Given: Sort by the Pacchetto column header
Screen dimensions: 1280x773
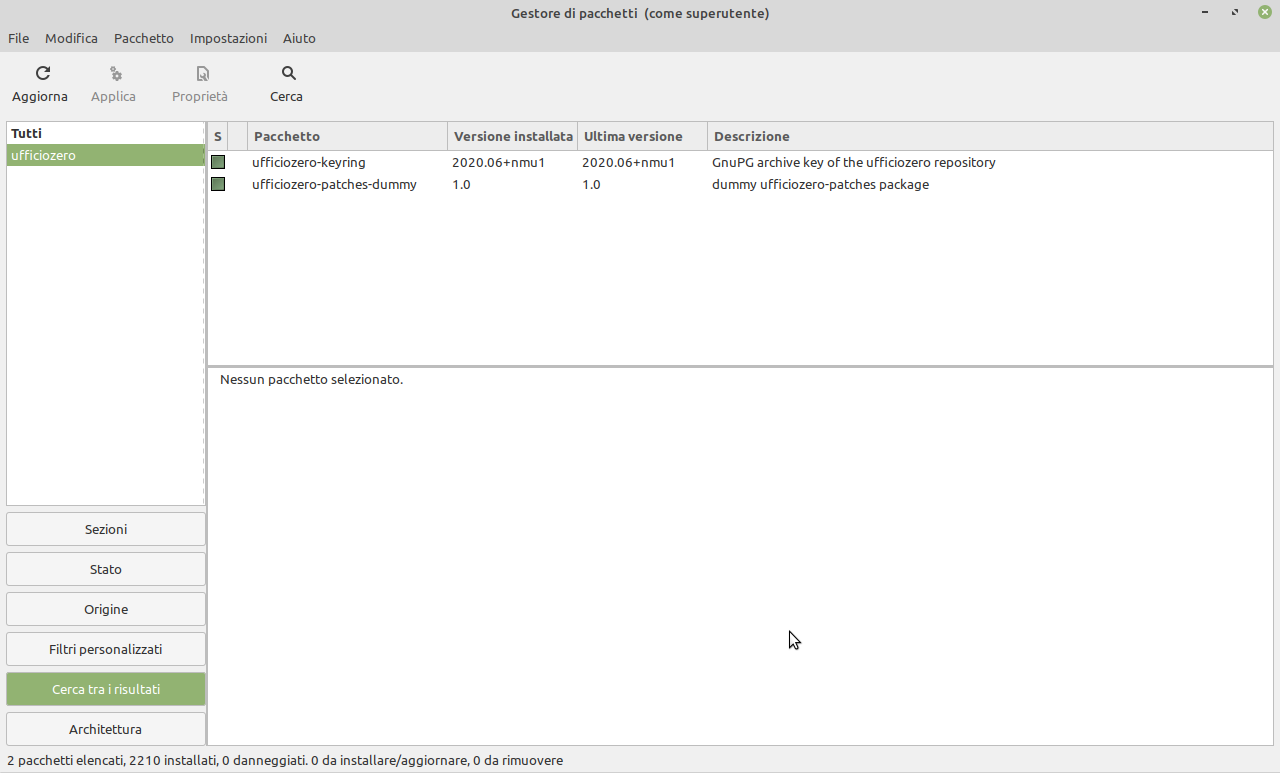Looking at the screenshot, I should pyautogui.click(x=346, y=136).
